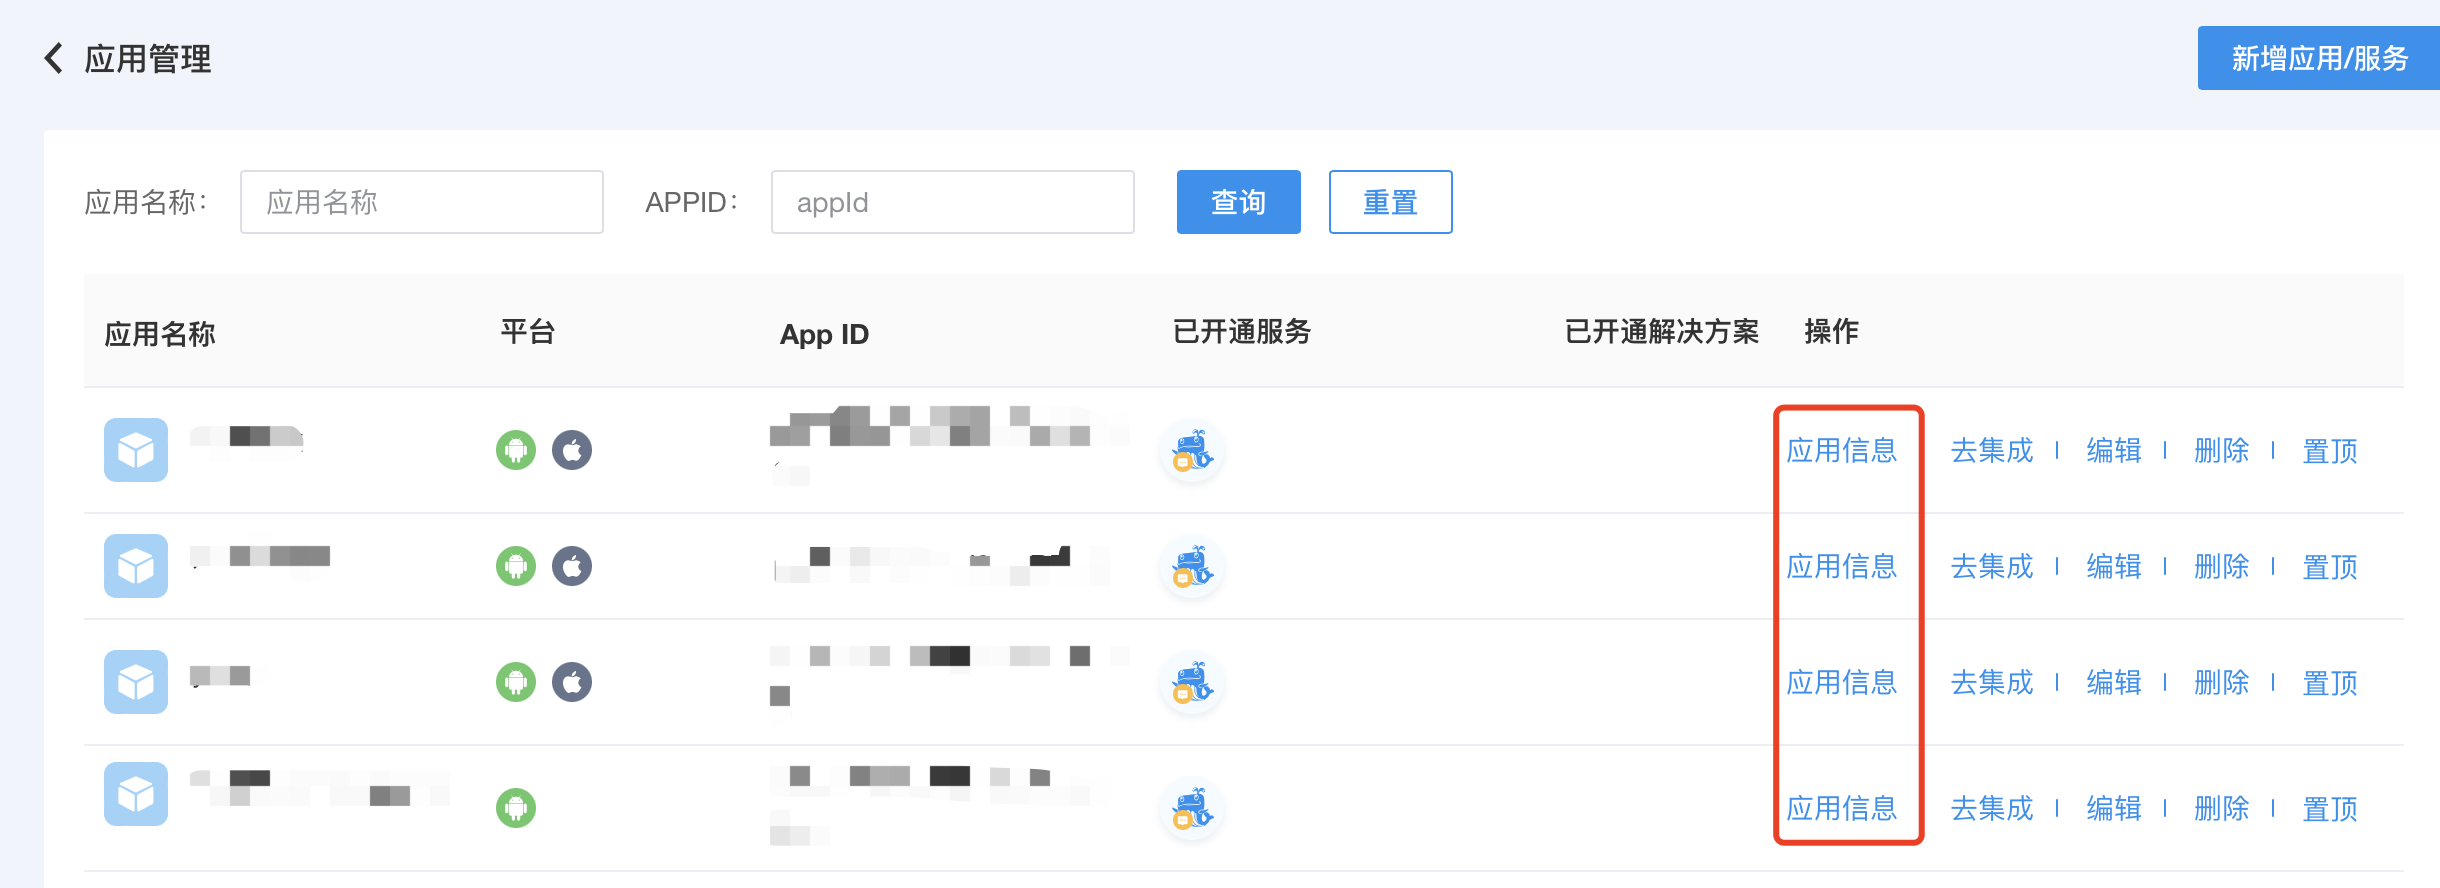The height and width of the screenshot is (888, 2440).
Task: Click the enabled service icon in the first row
Action: (1192, 451)
